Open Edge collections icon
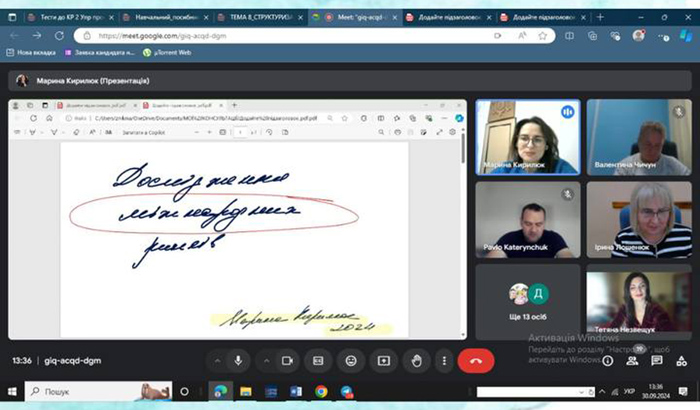This screenshot has width=700, height=410. click(592, 36)
